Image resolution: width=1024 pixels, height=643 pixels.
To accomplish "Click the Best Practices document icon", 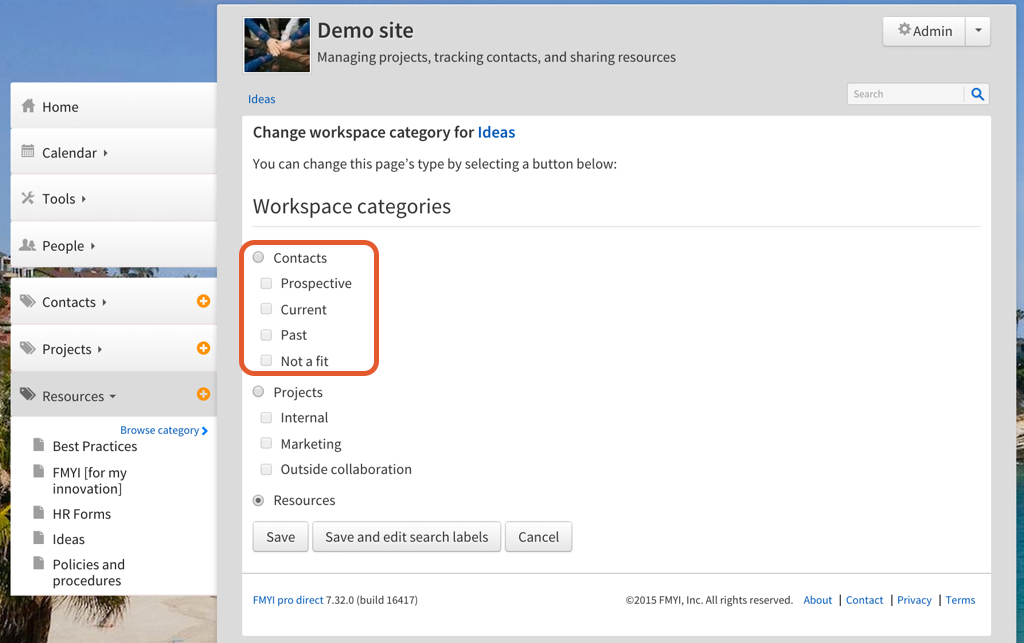I will 39,445.
